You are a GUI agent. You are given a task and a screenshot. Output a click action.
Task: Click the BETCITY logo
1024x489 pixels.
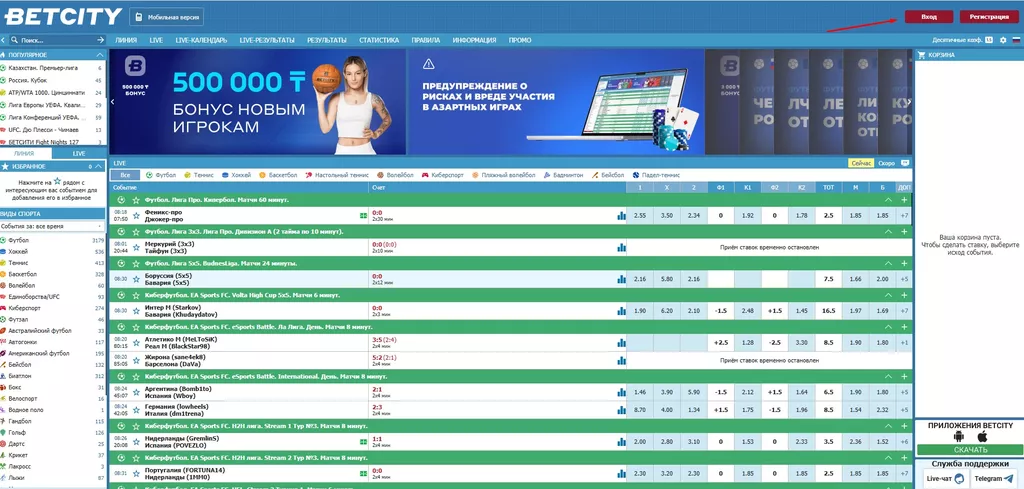[63, 16]
